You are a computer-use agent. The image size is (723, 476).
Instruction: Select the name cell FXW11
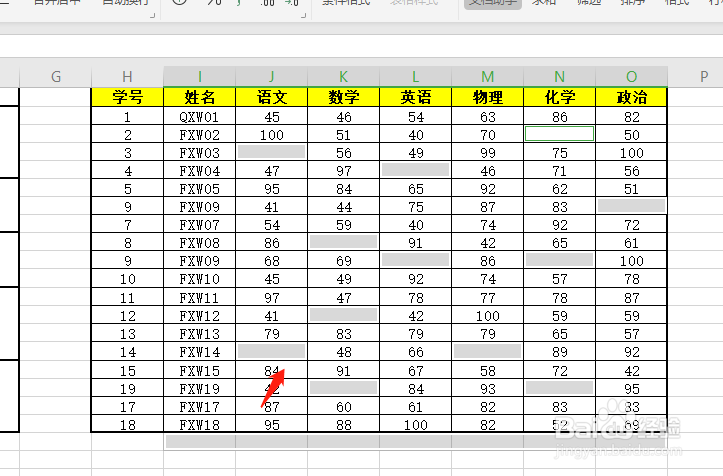tap(200, 298)
